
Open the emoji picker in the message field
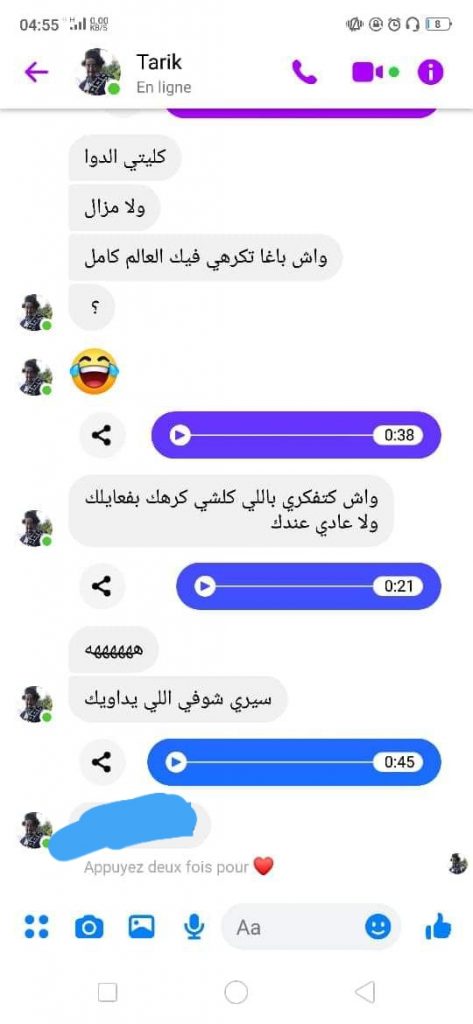pos(378,926)
